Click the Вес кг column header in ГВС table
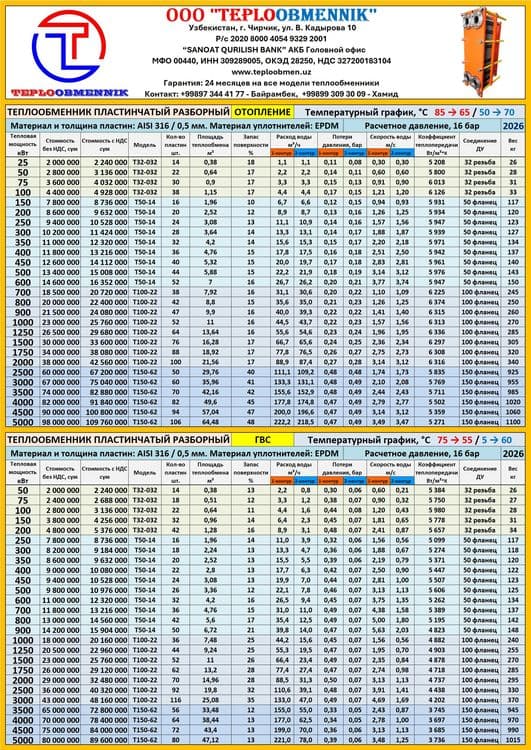The width and height of the screenshot is (531, 750). [513, 472]
